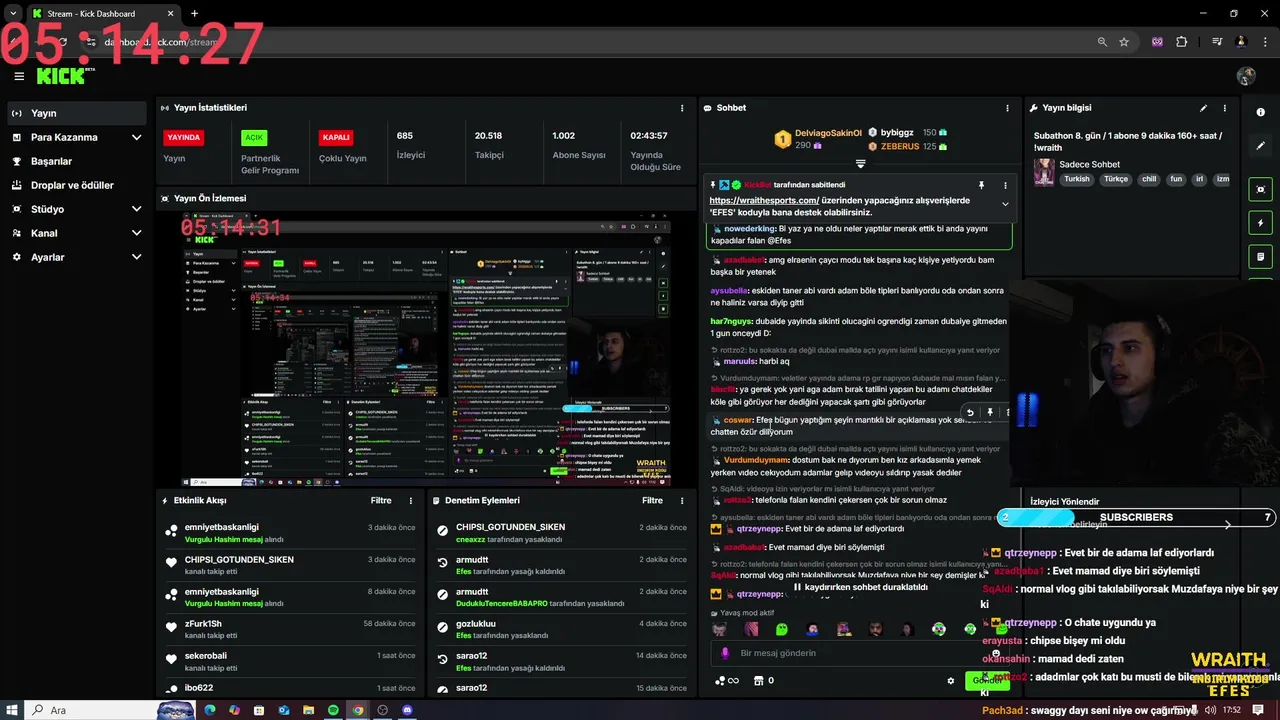The height and width of the screenshot is (720, 1280).
Task: Open Etkinlik Akışı three-dot menu
Action: point(410,500)
